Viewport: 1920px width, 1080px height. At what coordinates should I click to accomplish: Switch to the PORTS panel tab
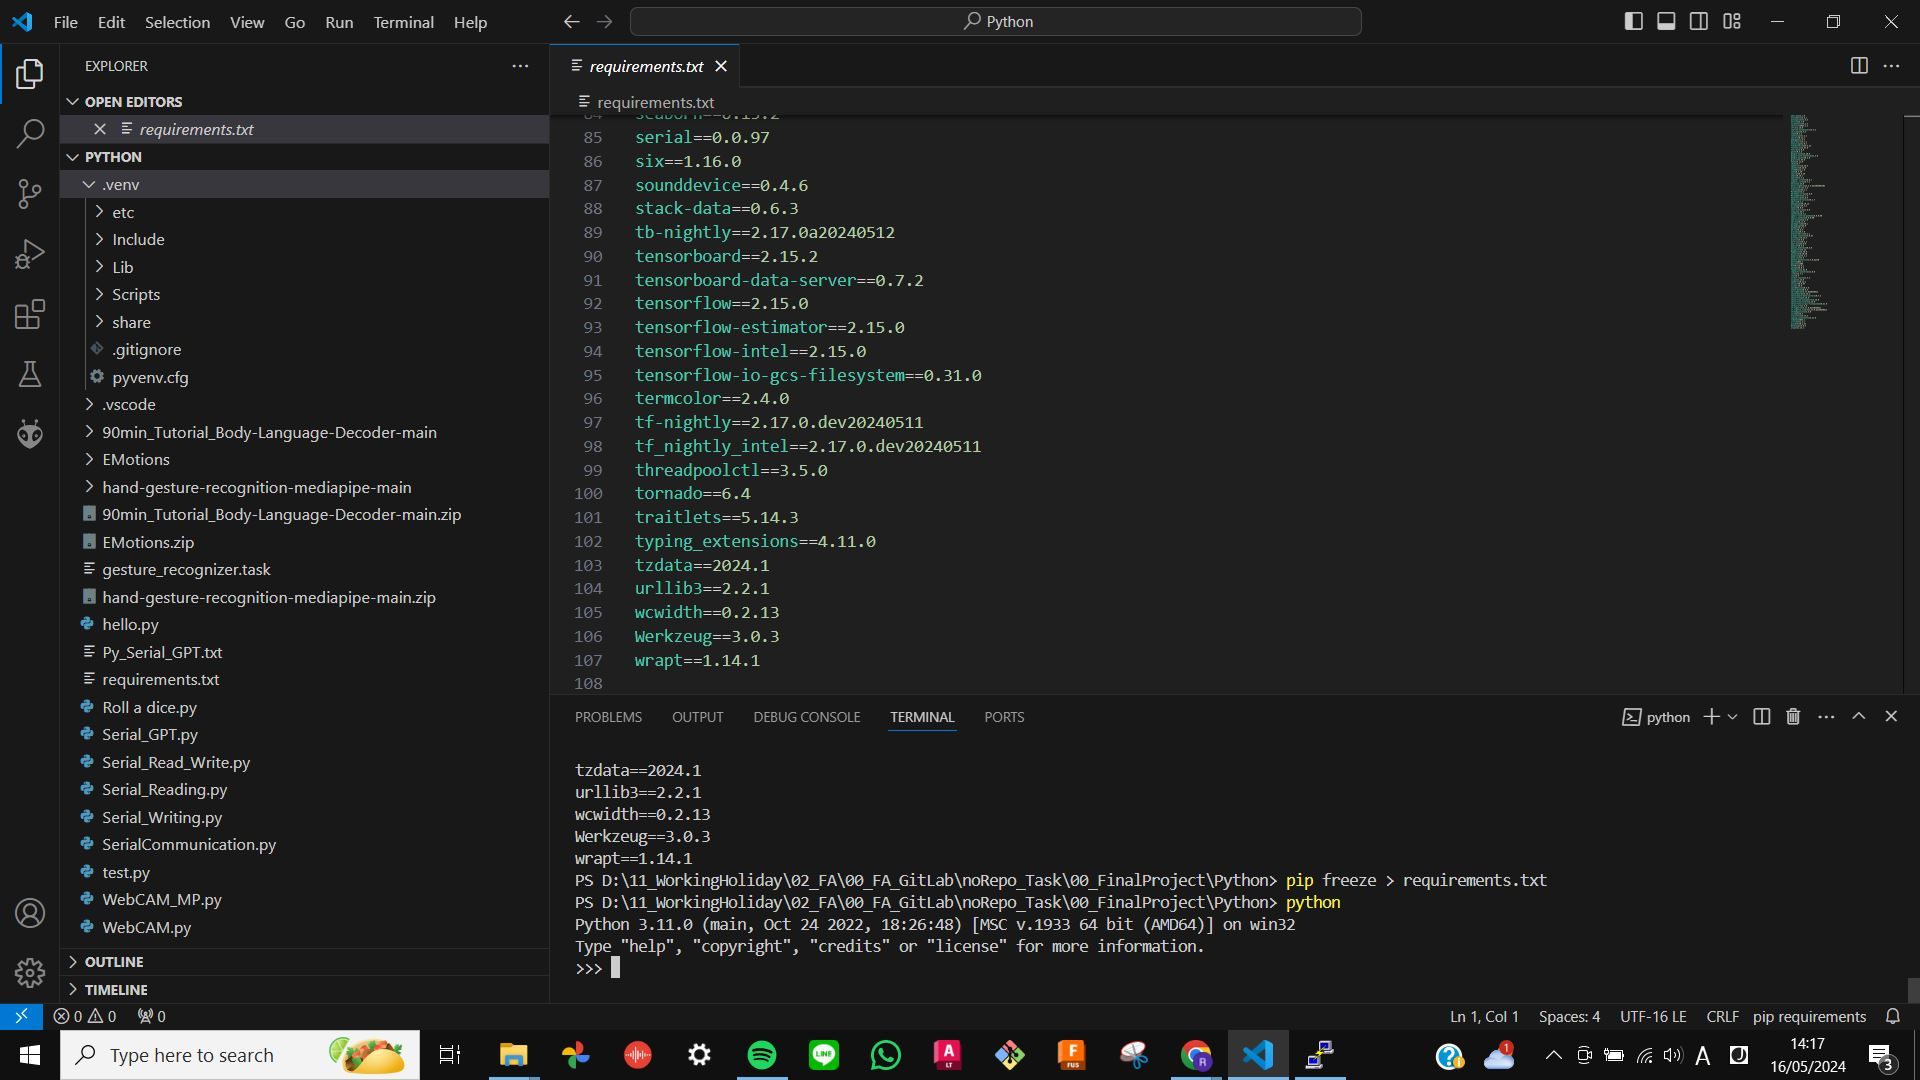tap(1004, 717)
